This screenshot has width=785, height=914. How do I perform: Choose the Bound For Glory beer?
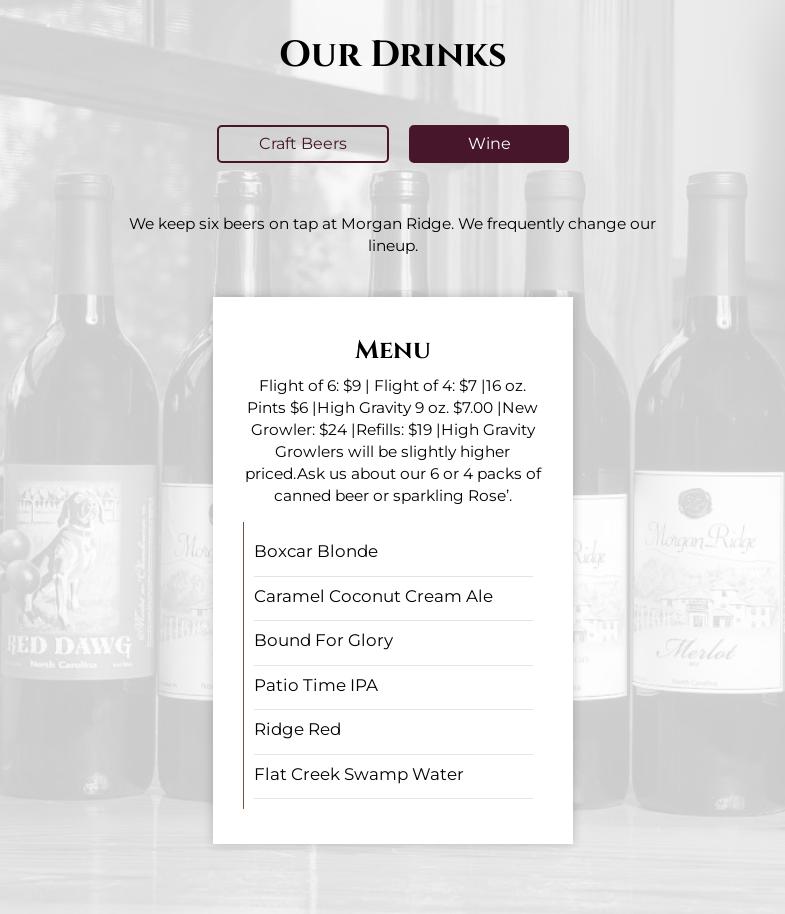coord(393,641)
